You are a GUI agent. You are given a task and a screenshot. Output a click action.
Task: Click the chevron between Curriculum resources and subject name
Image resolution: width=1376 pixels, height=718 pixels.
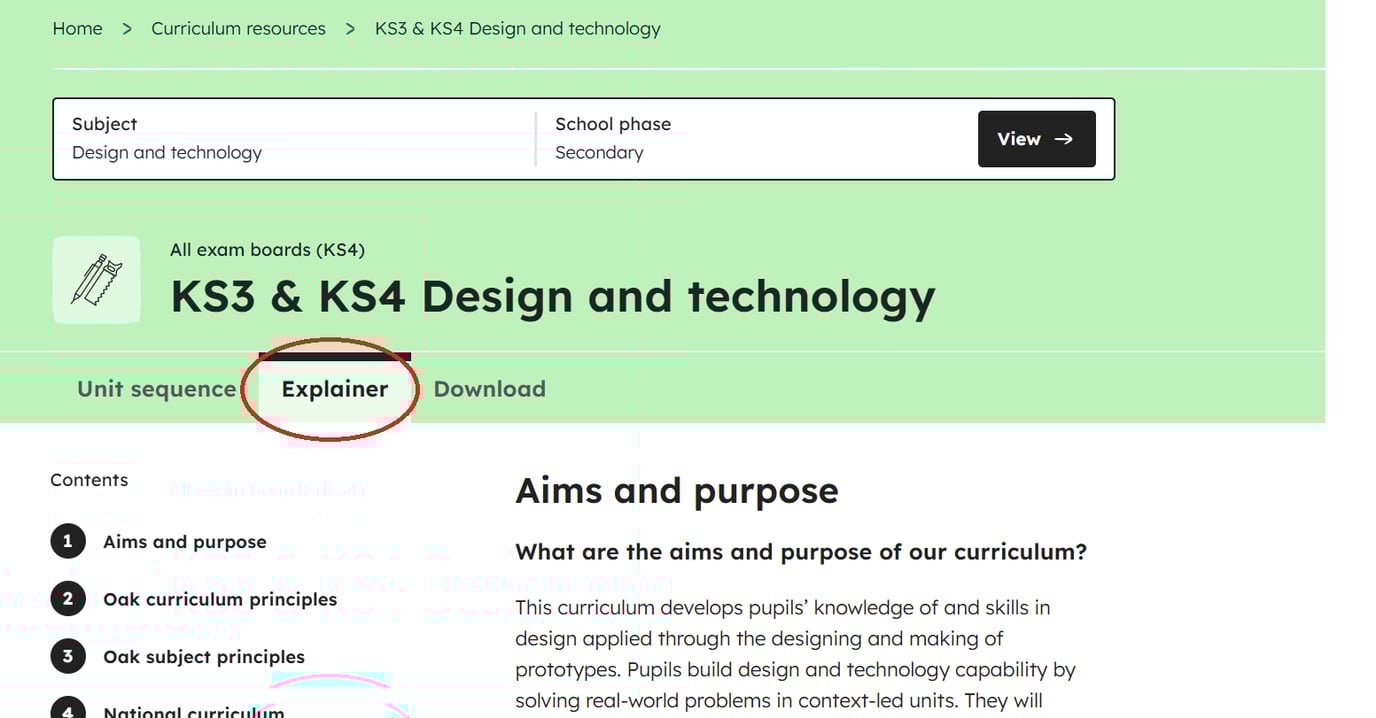point(350,28)
